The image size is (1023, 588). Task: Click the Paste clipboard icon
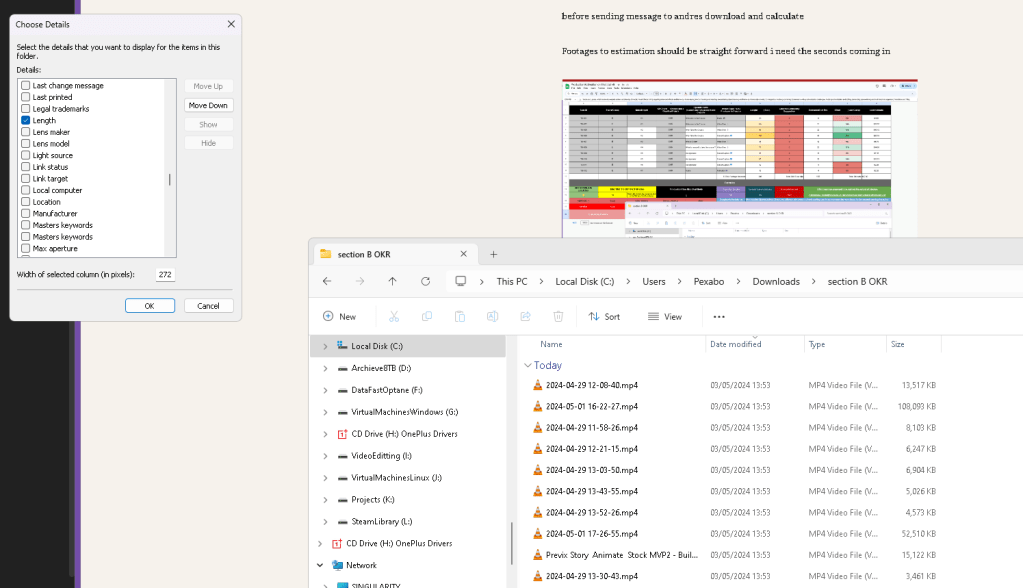pyautogui.click(x=460, y=317)
